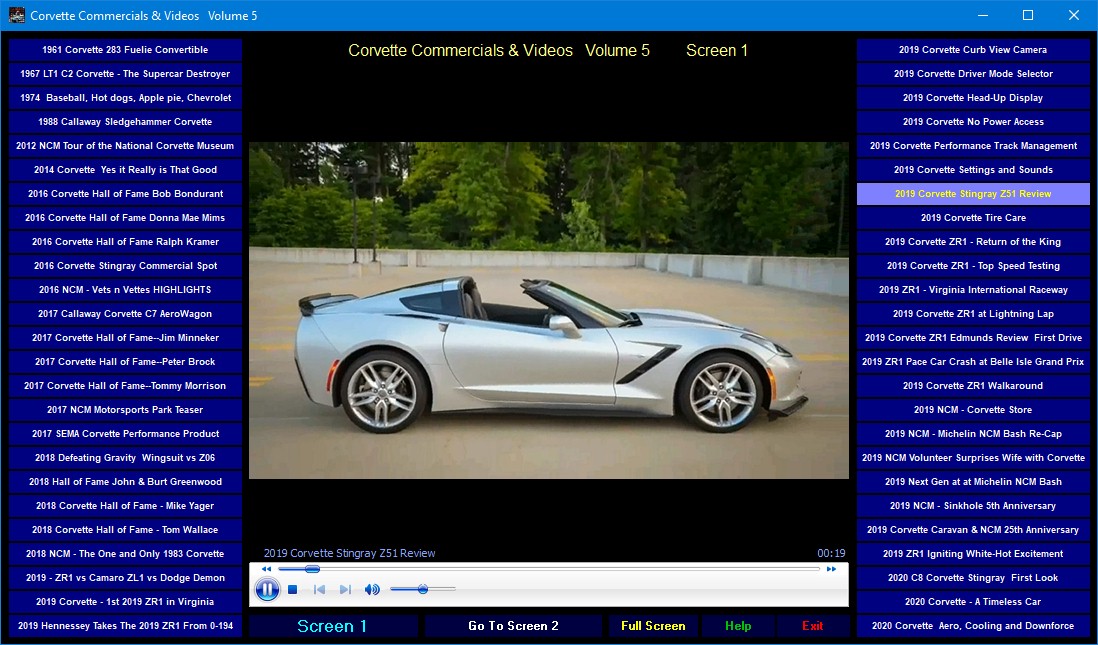Select 2019 ZR1 vs Camaro ZL1 vs Dodge Demon
1098x645 pixels.
(x=125, y=578)
